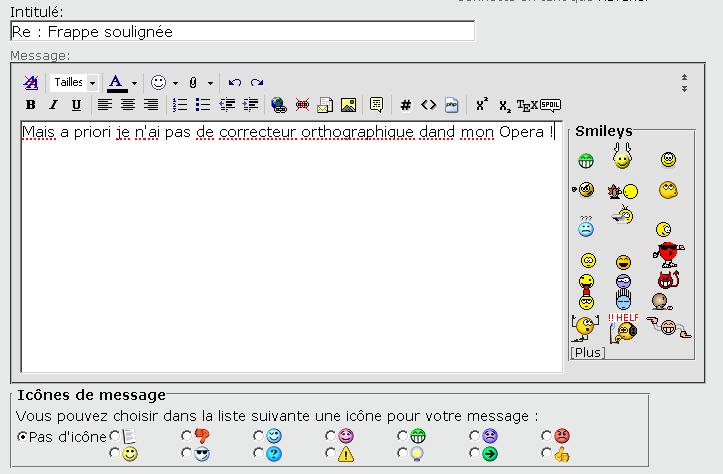Image resolution: width=723 pixels, height=474 pixels.
Task: Insert an image
Action: click(x=348, y=105)
